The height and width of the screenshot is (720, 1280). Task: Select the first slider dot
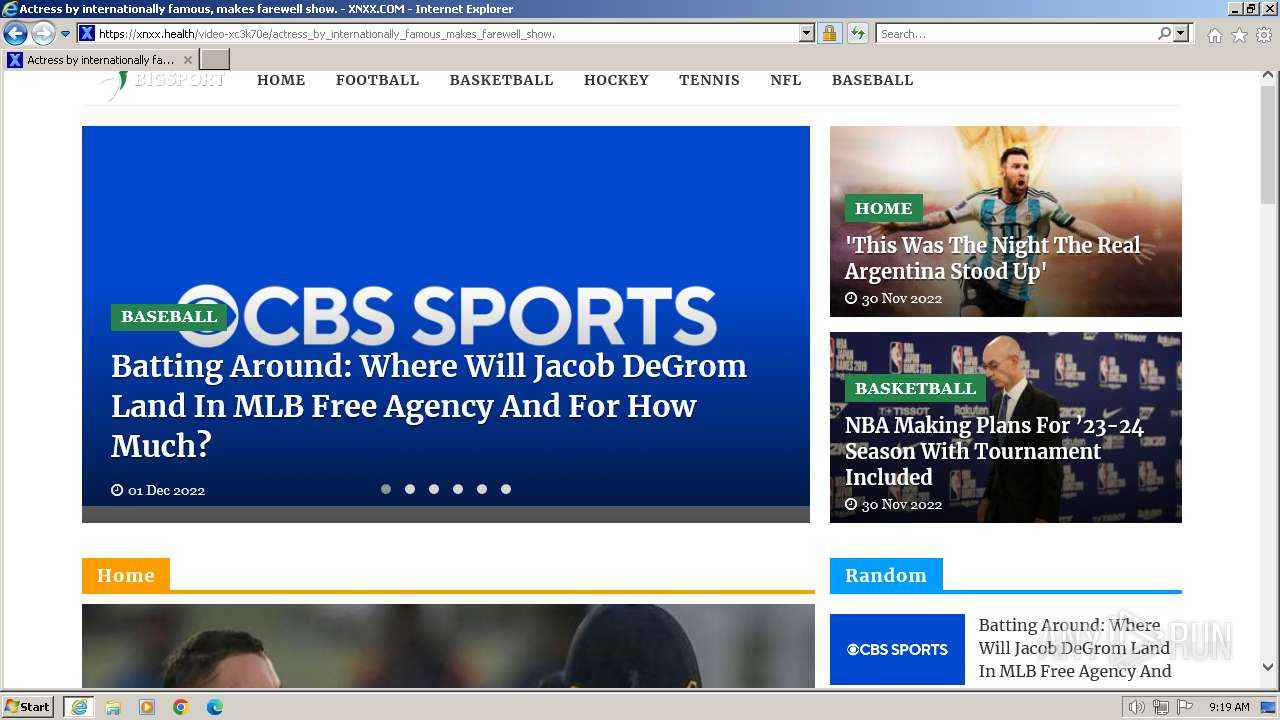click(x=386, y=489)
